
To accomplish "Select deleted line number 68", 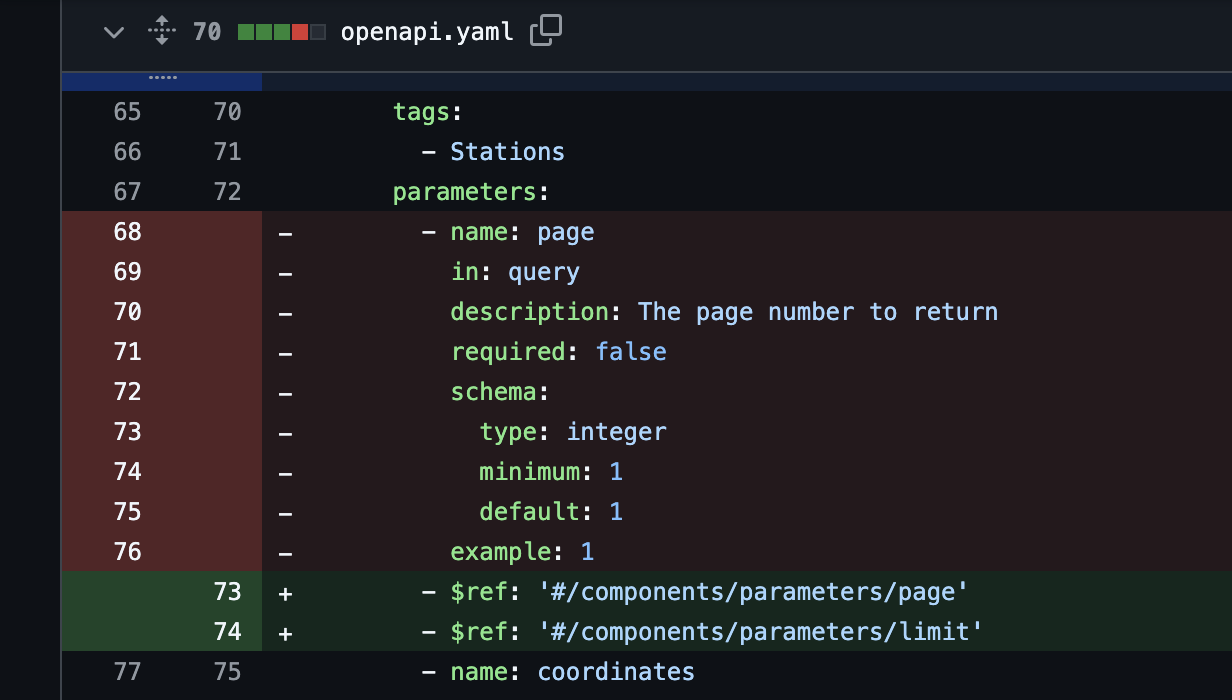I will [127, 232].
